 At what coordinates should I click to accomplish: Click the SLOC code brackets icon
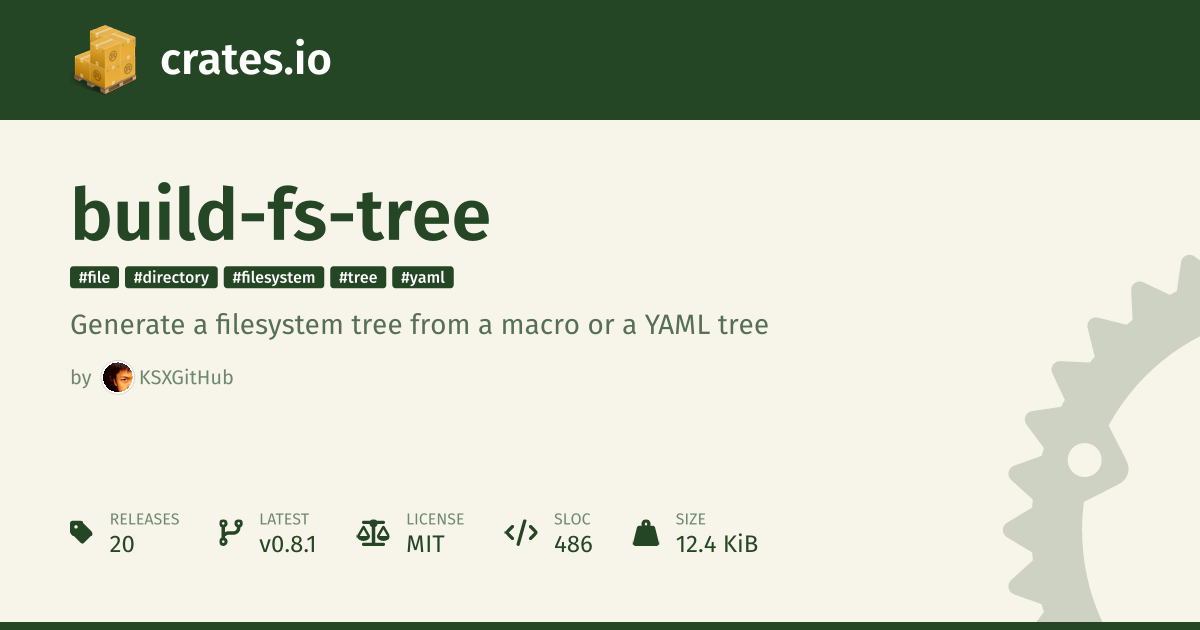521,532
